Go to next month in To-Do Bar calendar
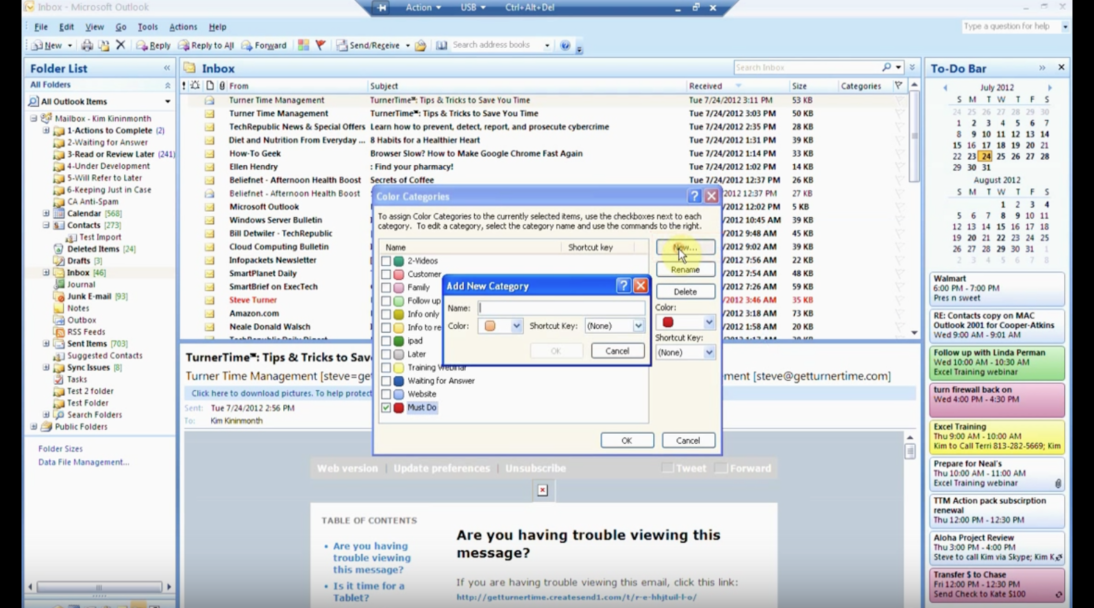The height and width of the screenshot is (608, 1094). tap(1049, 88)
